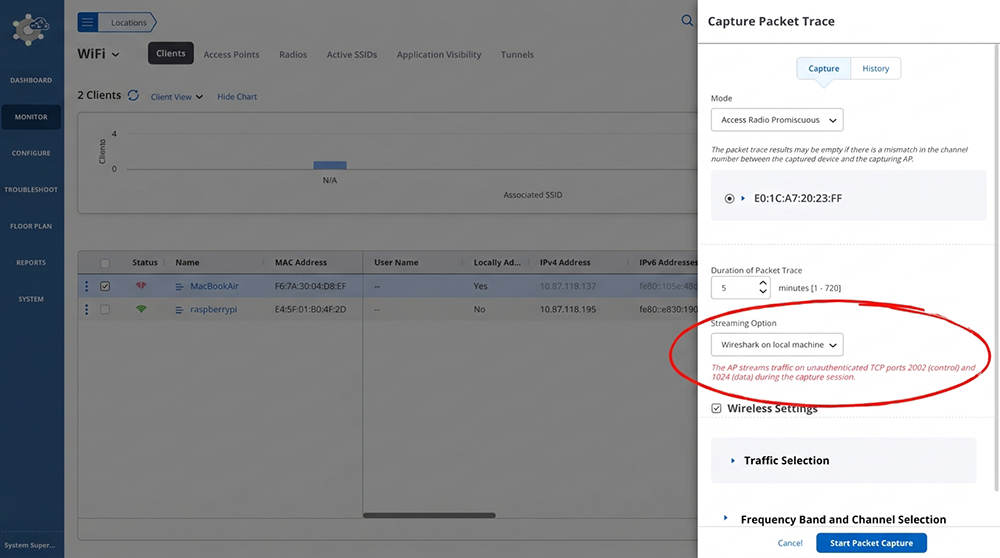Open Floor Plan in the sidebar
The height and width of the screenshot is (558, 1000).
31,226
